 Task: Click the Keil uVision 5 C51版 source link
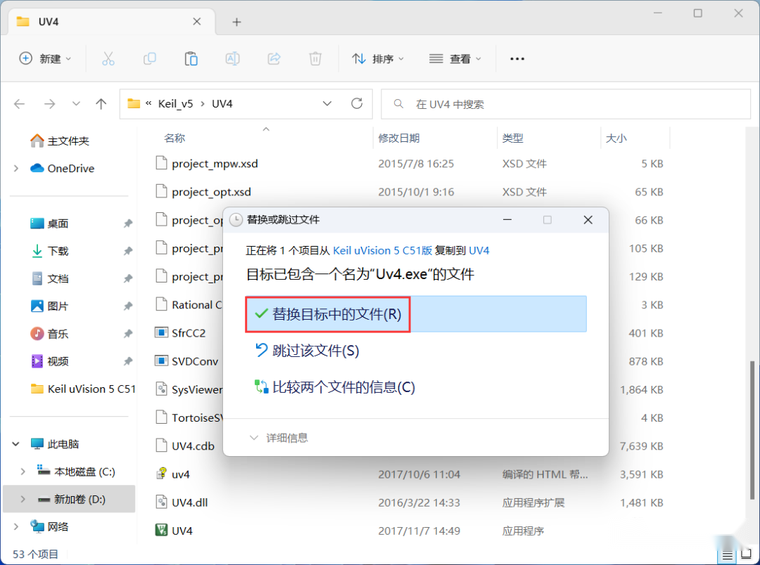click(x=383, y=250)
